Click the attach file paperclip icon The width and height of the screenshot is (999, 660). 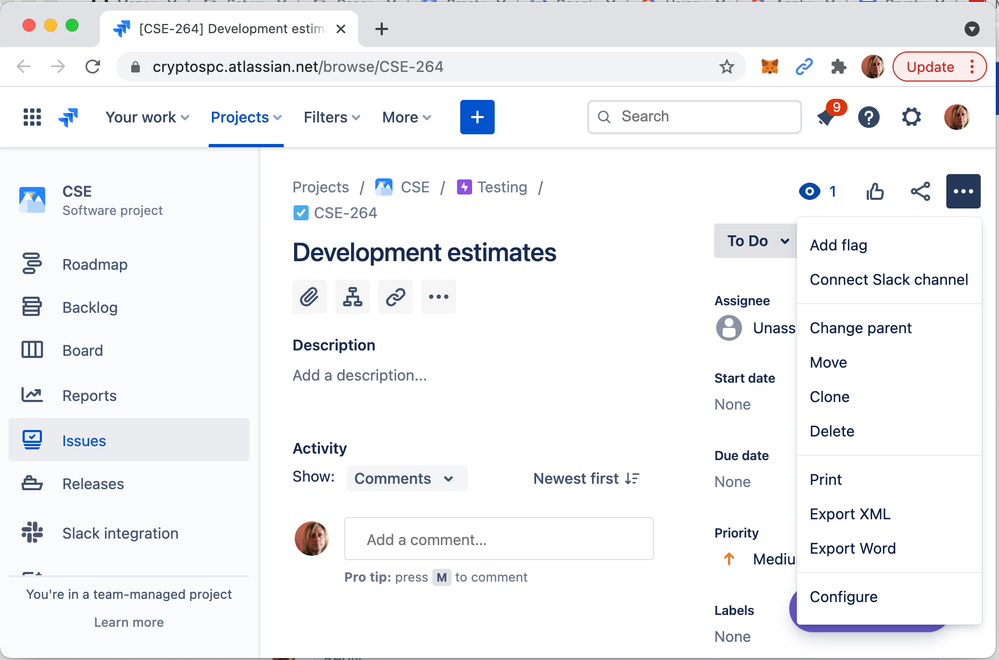[x=310, y=297]
